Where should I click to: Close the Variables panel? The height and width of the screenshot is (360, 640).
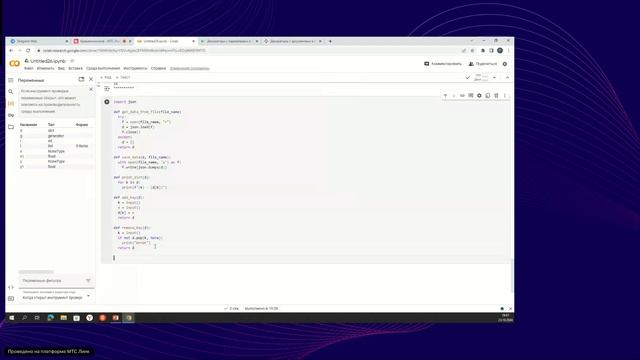tap(91, 79)
